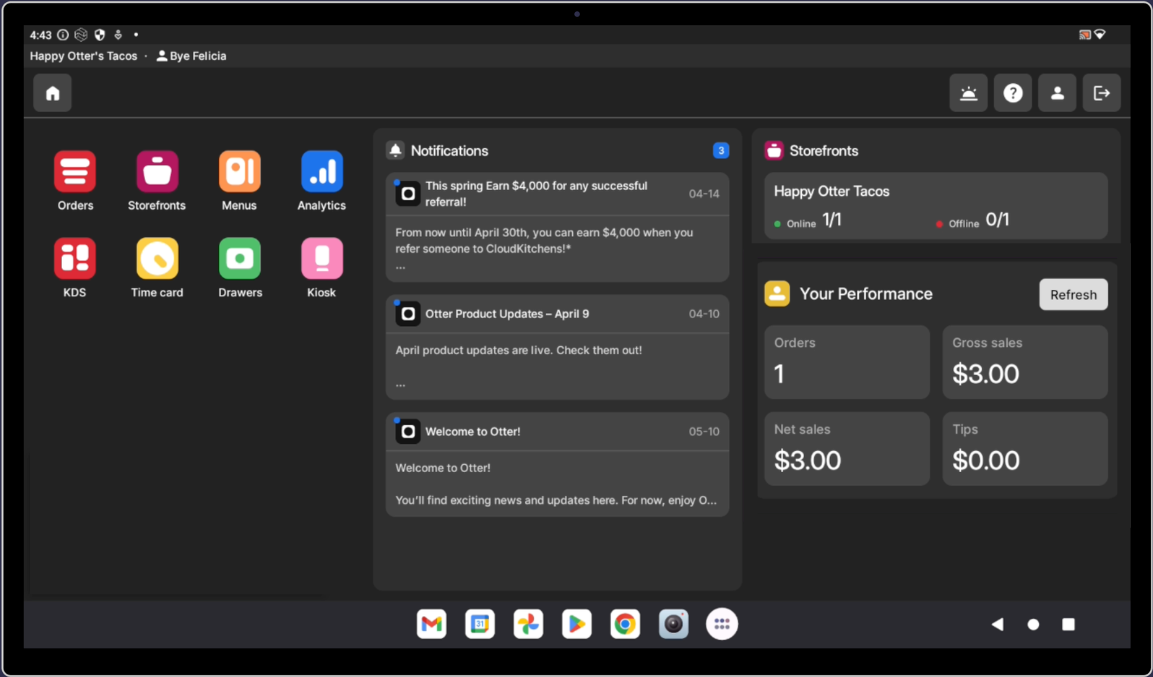
Task: Select the Happy Otter Tacos storefront card
Action: [935, 206]
